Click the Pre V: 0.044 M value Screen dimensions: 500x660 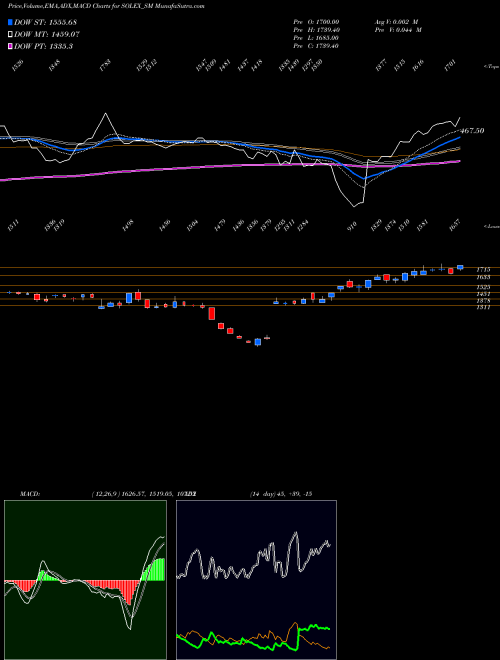(398, 30)
